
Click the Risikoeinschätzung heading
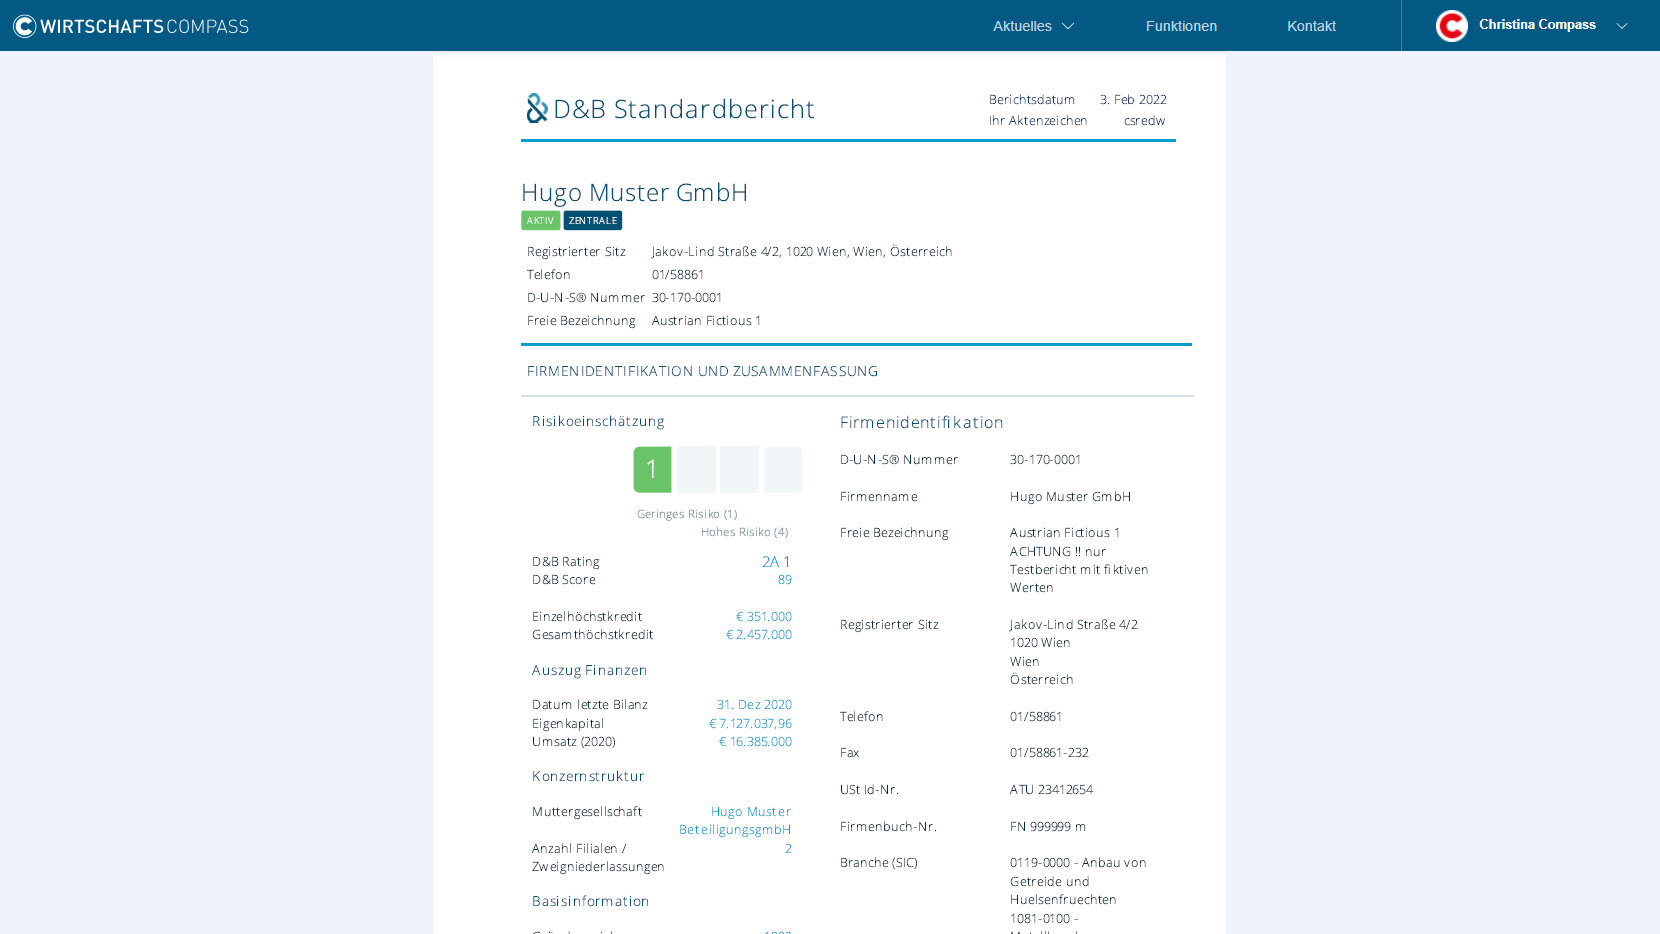coord(598,422)
